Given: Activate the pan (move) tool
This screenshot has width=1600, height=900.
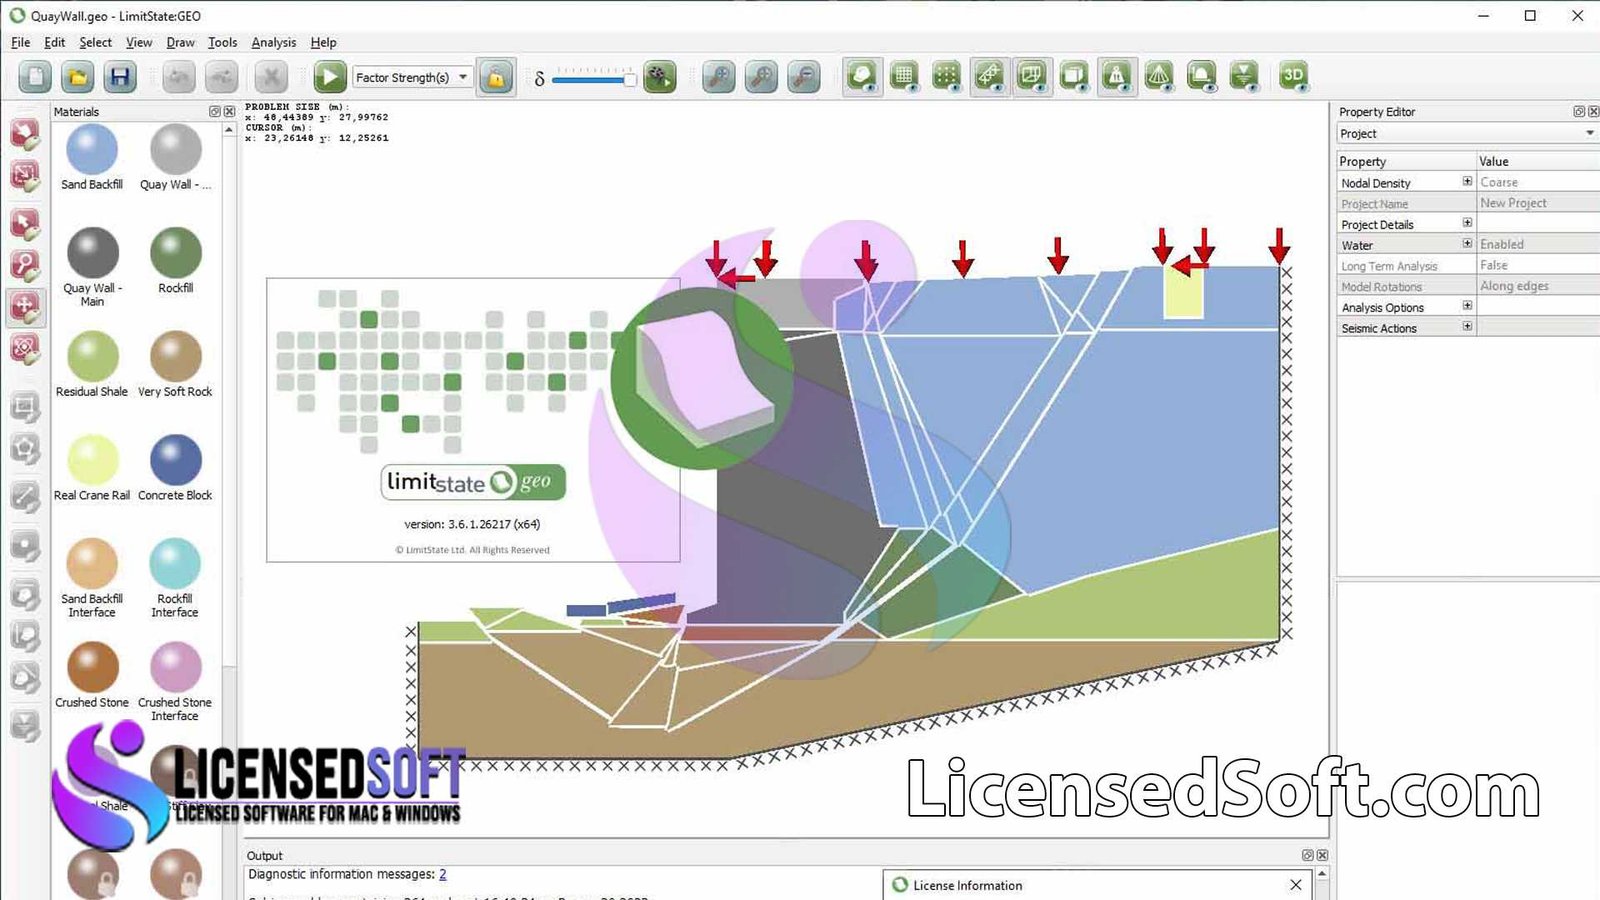Looking at the screenshot, I should (x=25, y=307).
